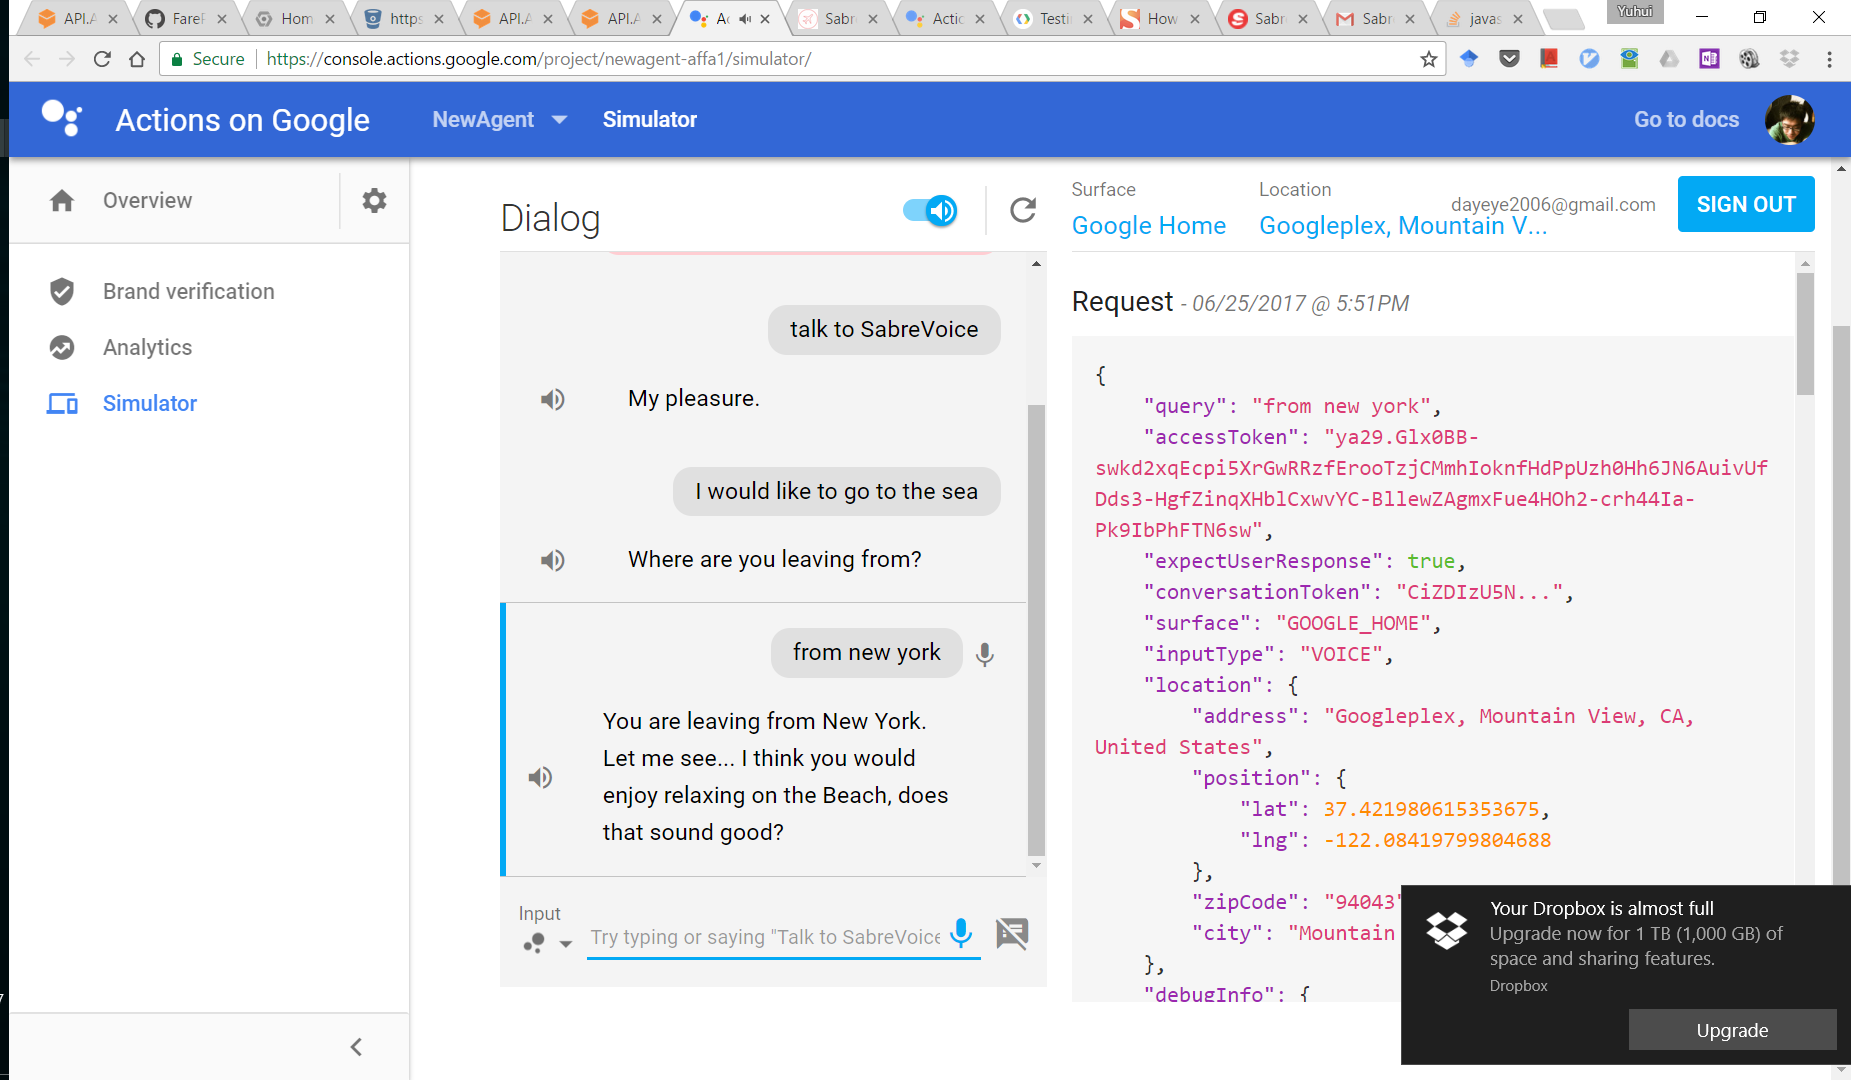Click the SIGN OUT button
Screen dimensions: 1851x1080
1746,204
